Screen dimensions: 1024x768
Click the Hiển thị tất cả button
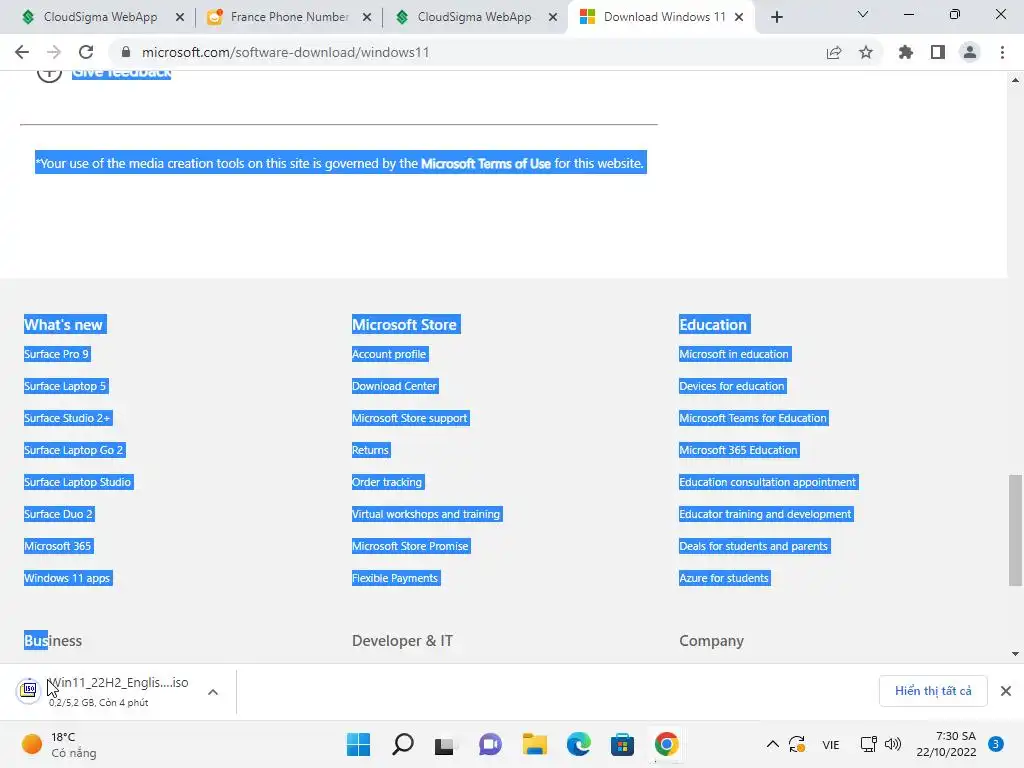coord(933,691)
